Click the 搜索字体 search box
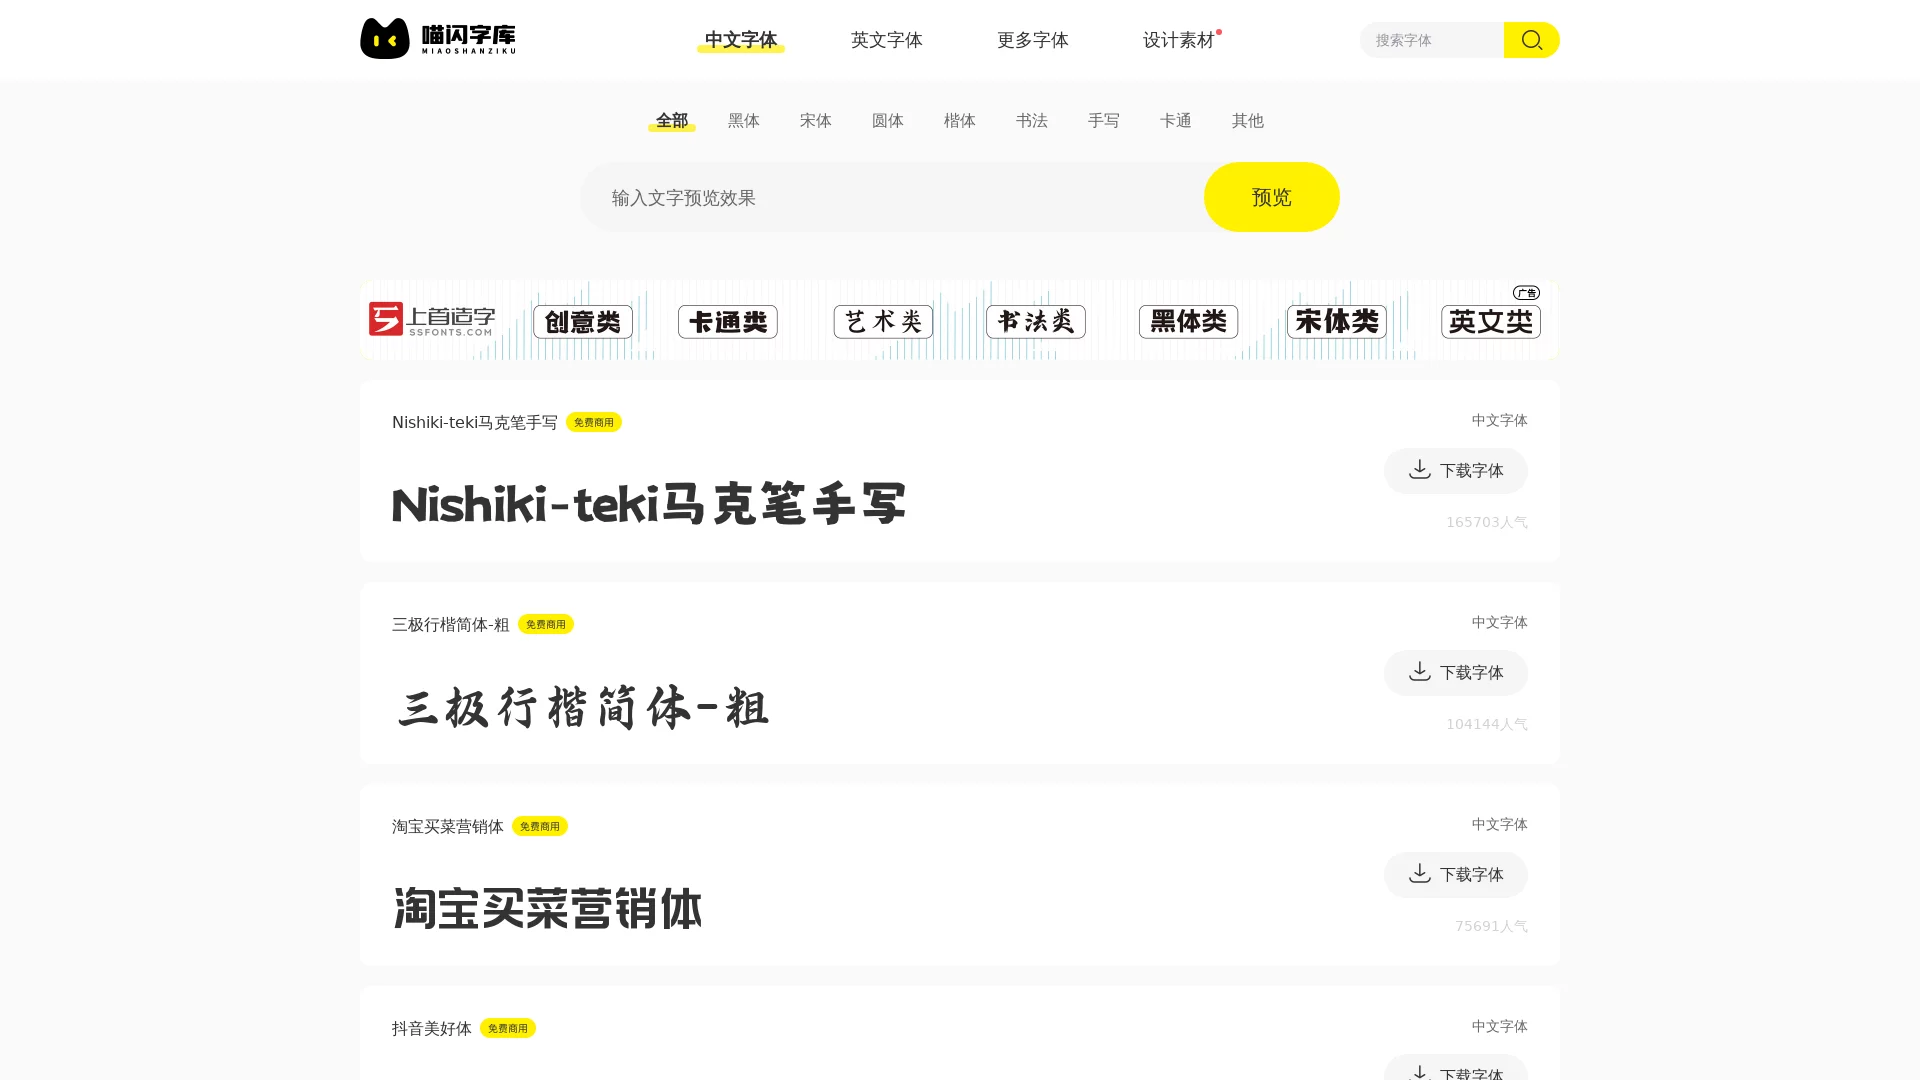 point(1430,40)
